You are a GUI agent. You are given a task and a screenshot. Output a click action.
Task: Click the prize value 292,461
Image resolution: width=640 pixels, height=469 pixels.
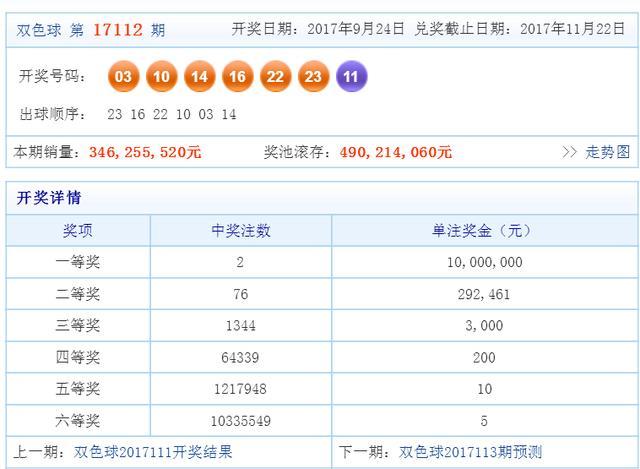click(484, 294)
